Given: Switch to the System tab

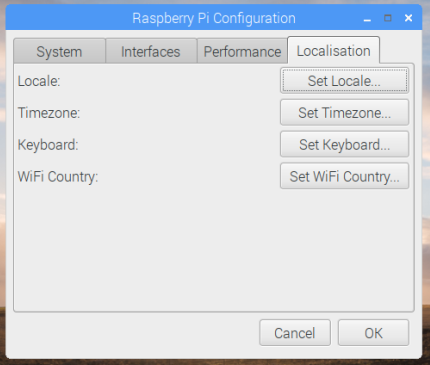Looking at the screenshot, I should (60, 51).
